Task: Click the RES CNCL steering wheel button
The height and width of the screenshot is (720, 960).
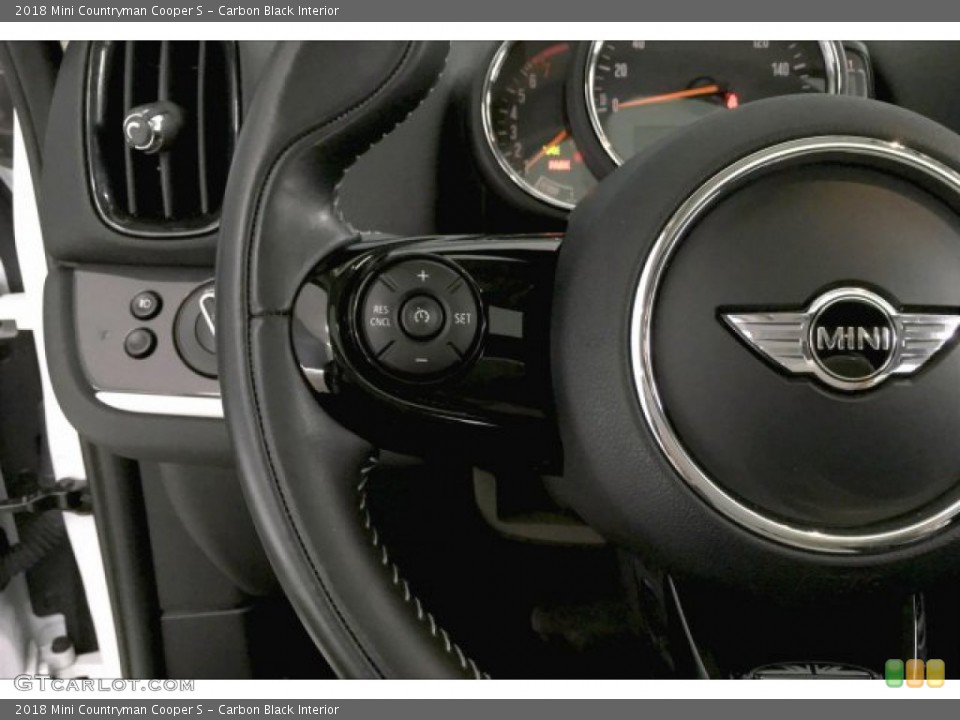Action: (380, 316)
